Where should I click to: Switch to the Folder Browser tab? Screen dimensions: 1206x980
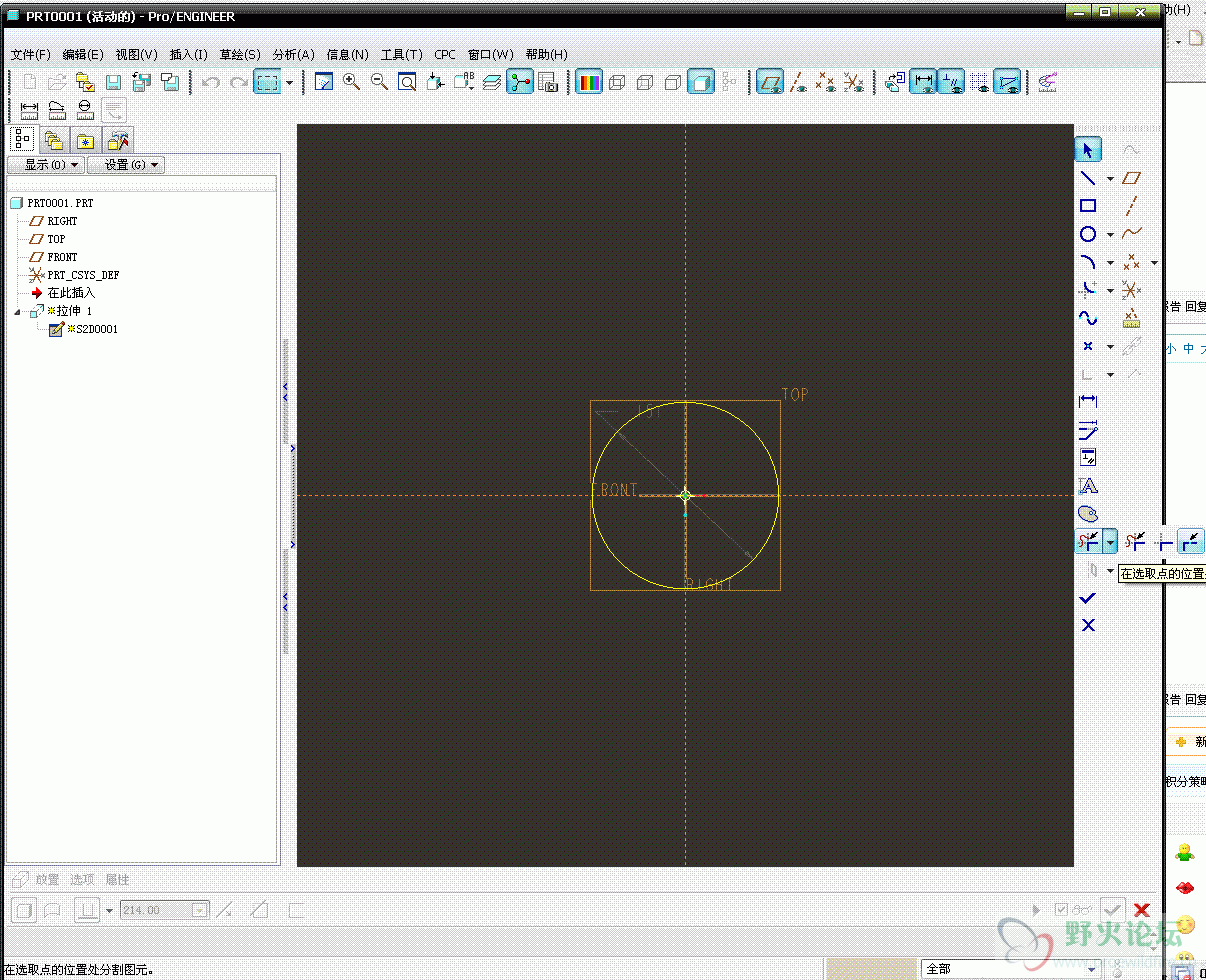coord(54,140)
